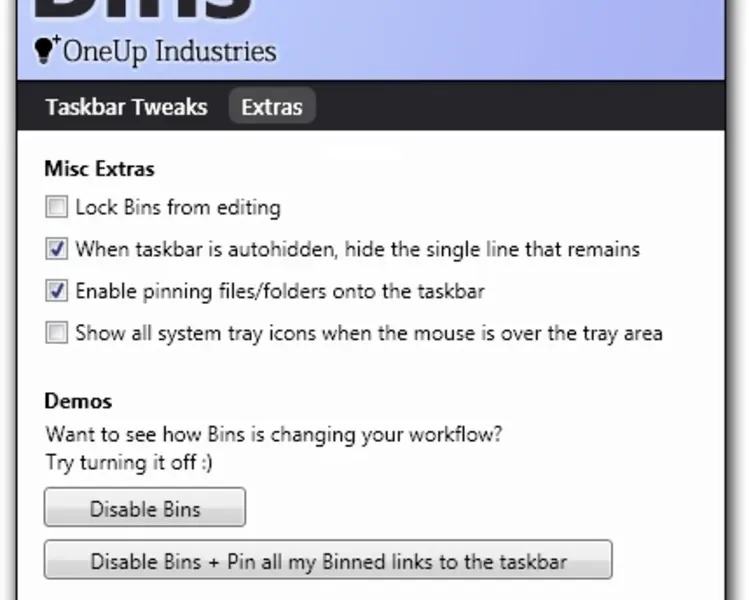Switch to the Taskbar Tweaks tab
This screenshot has width=749, height=600.
pos(126,107)
